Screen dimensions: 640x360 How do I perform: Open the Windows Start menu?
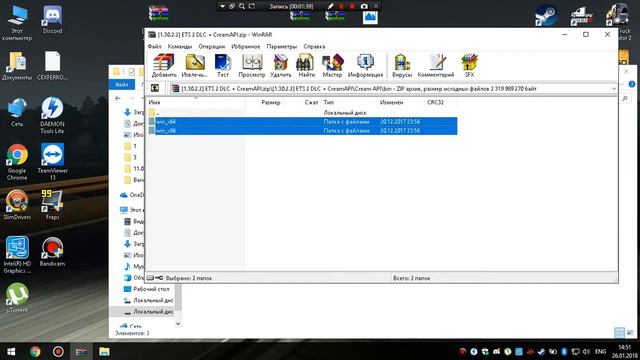click(11, 351)
